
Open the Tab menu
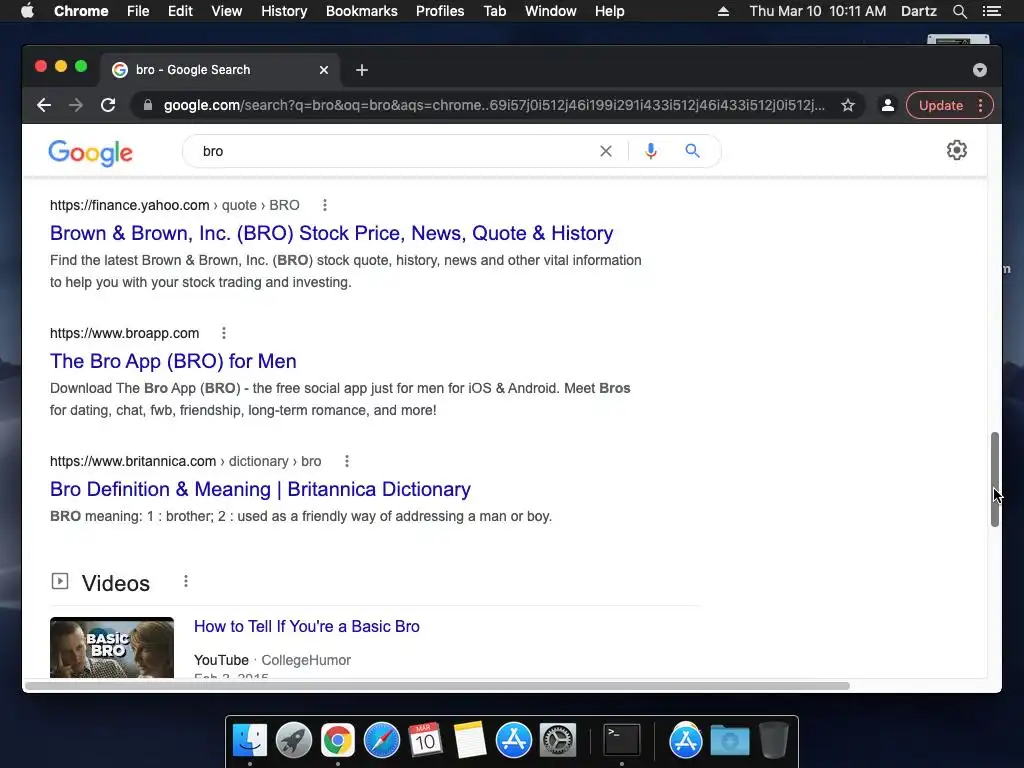point(494,11)
